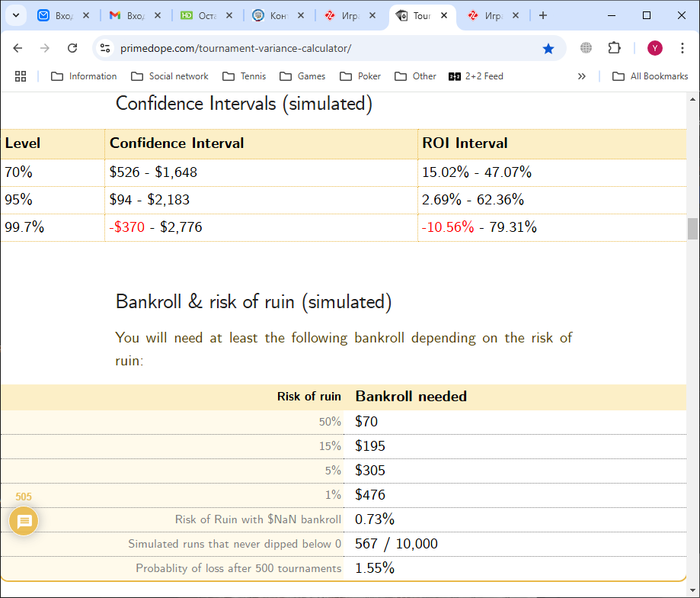
Task: Reload the current page
Action: click(x=72, y=48)
